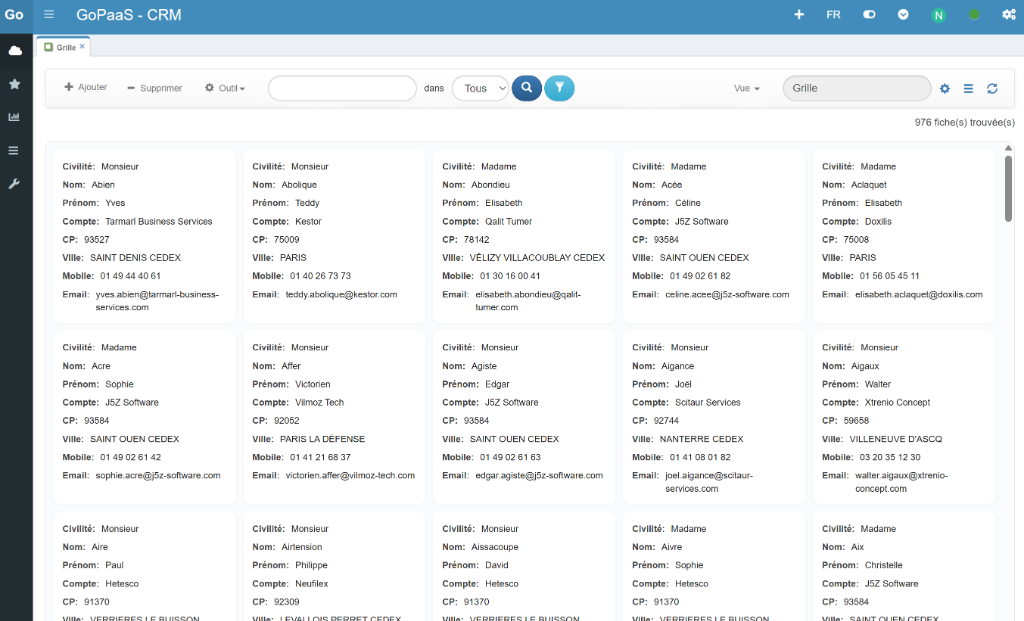Open favorites star in left sidebar
The image size is (1024, 621).
(x=15, y=84)
